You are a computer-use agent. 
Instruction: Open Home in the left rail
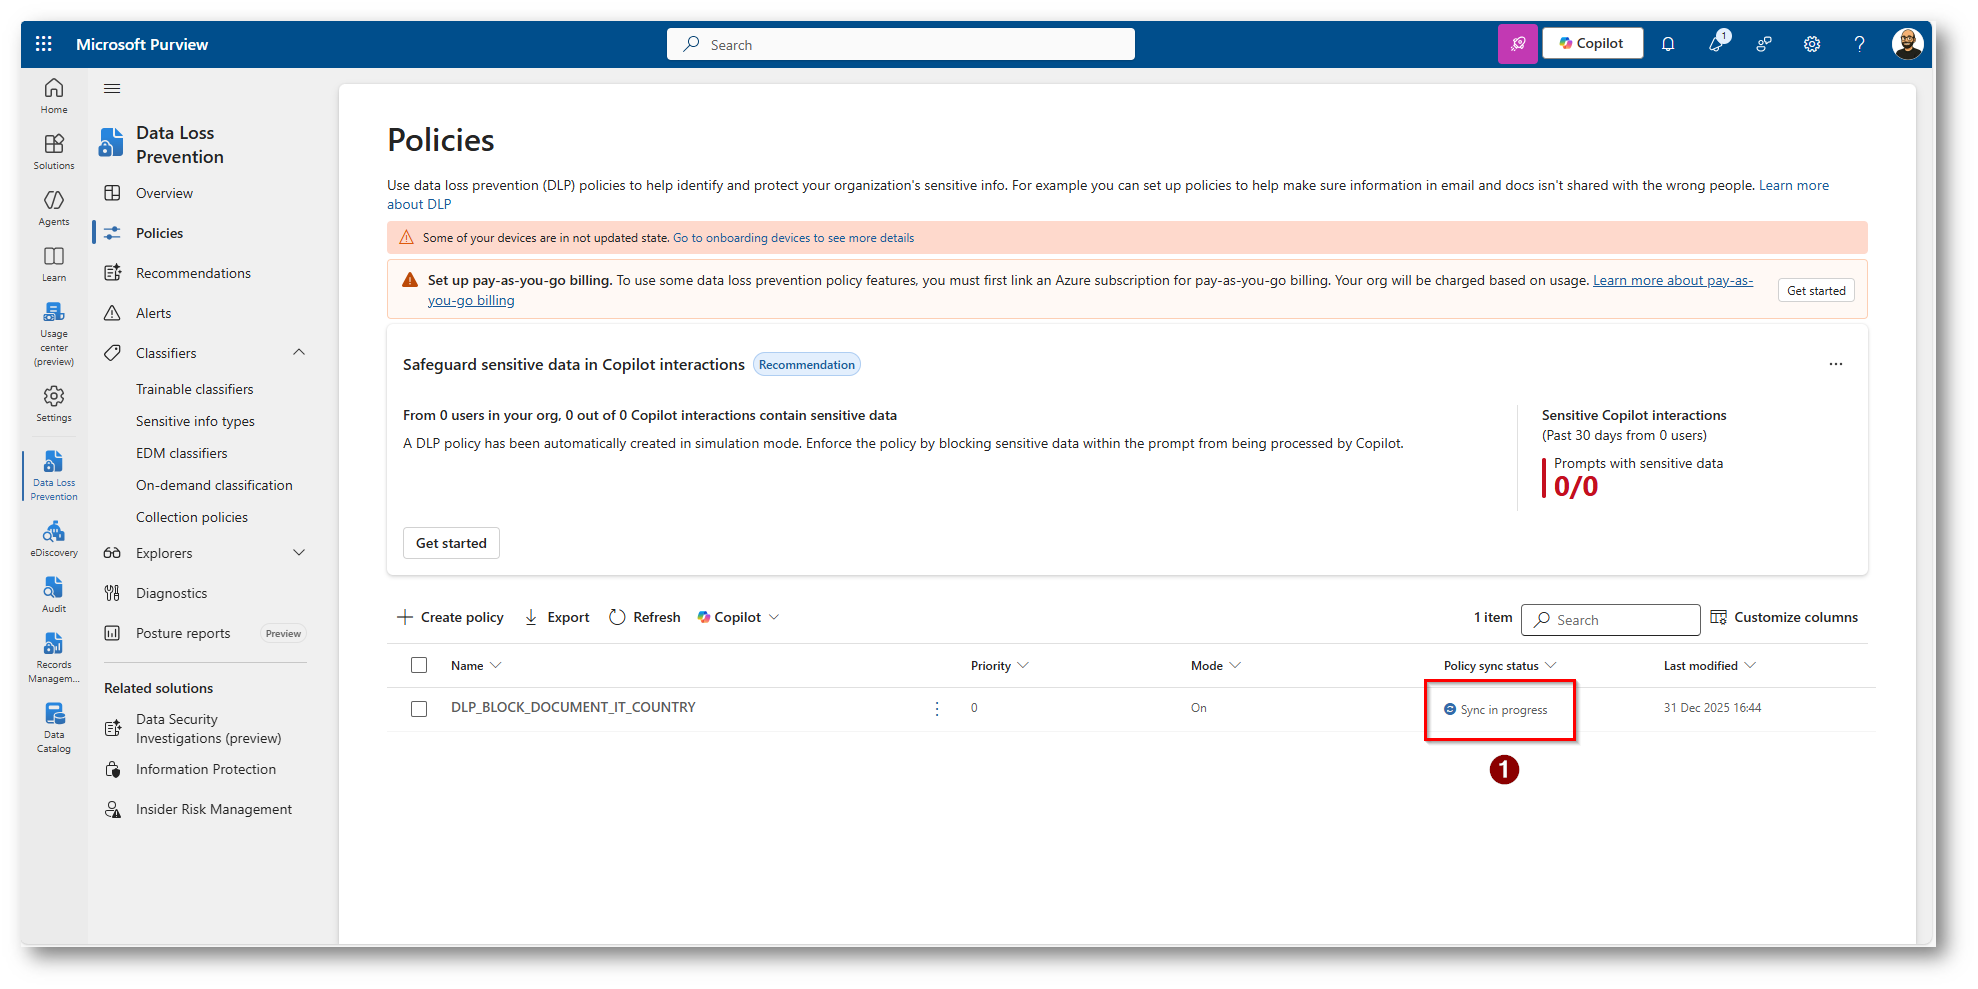click(54, 96)
